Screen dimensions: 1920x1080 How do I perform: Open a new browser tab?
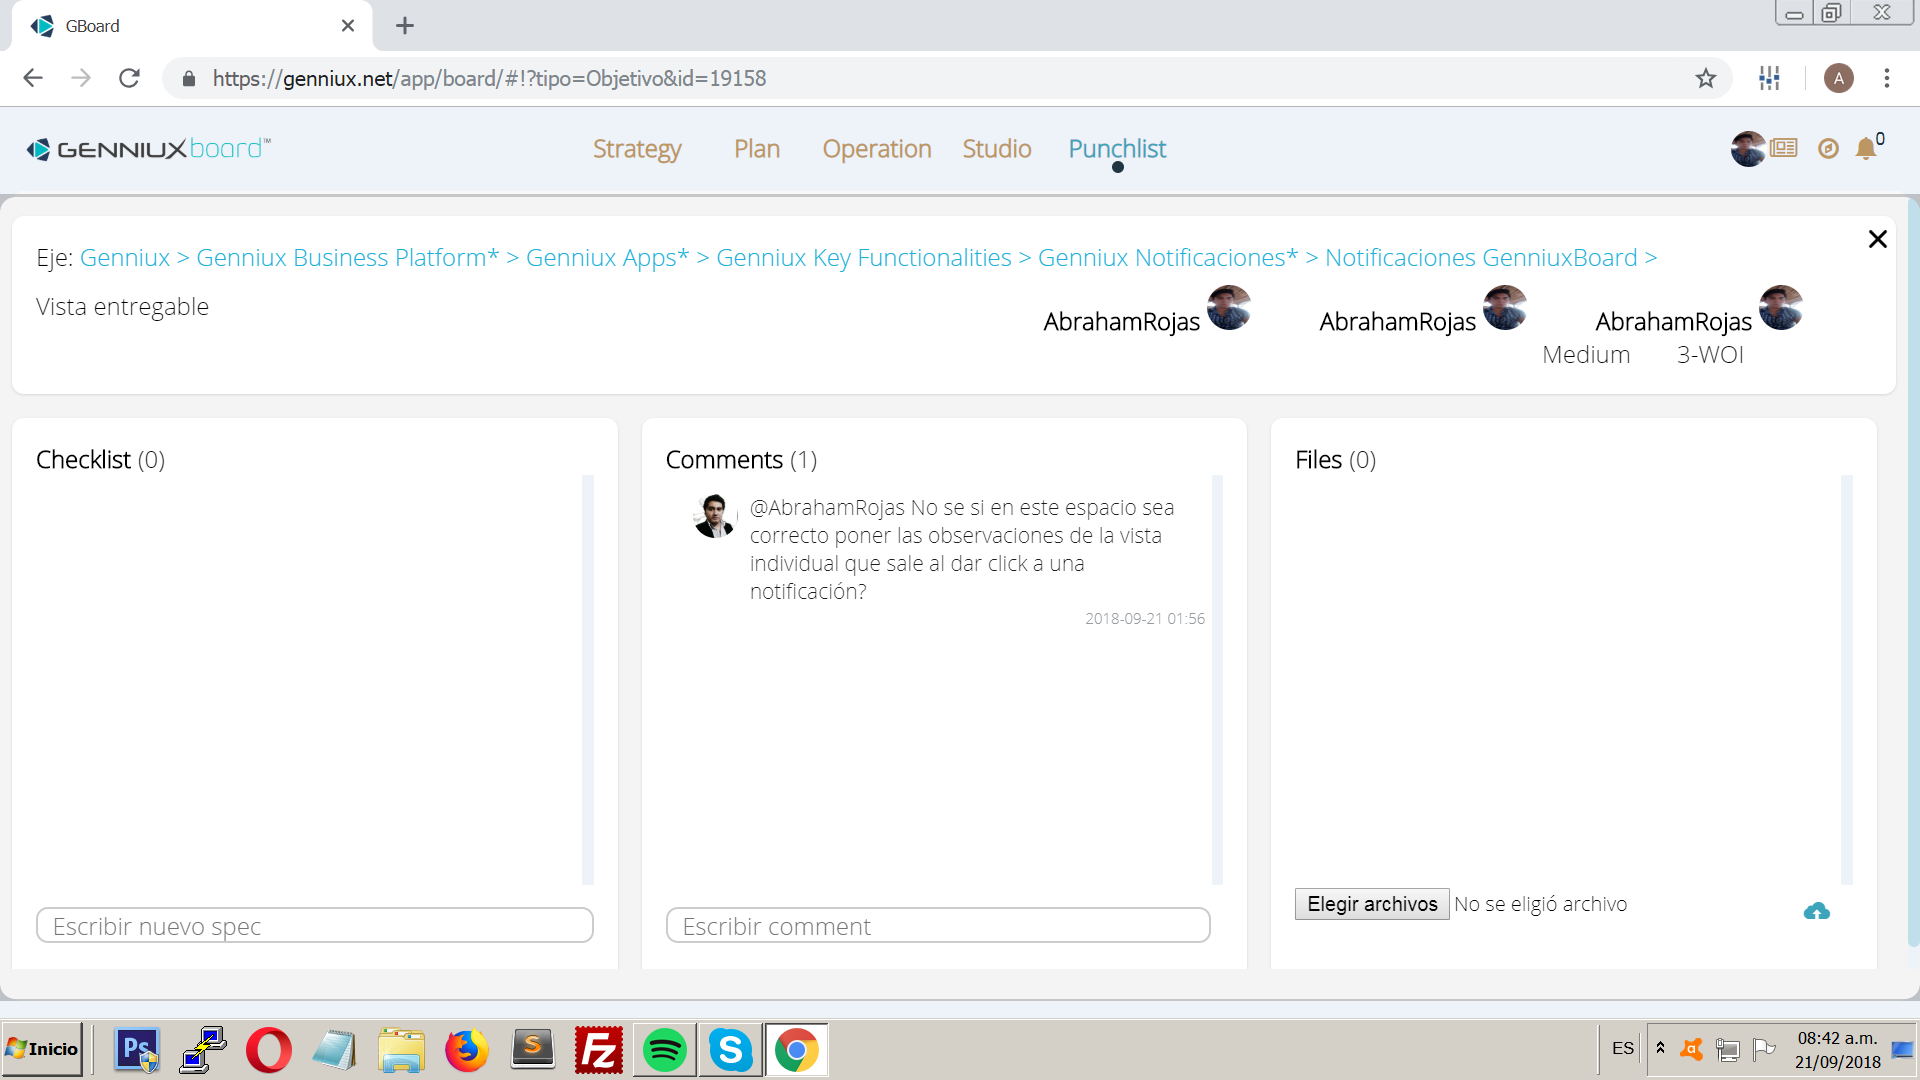405,26
